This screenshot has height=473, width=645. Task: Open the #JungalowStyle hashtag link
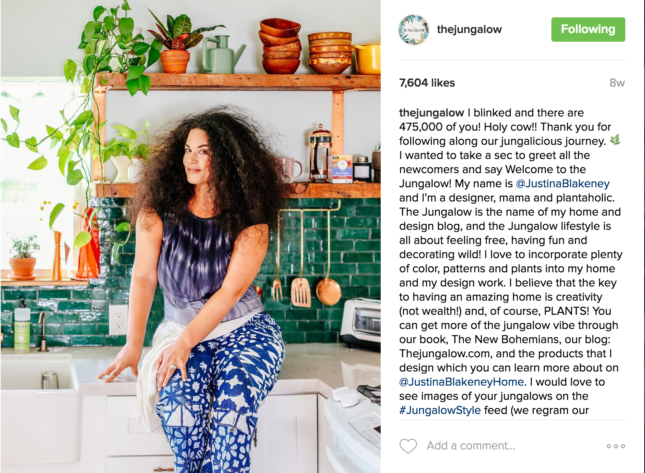(440, 410)
